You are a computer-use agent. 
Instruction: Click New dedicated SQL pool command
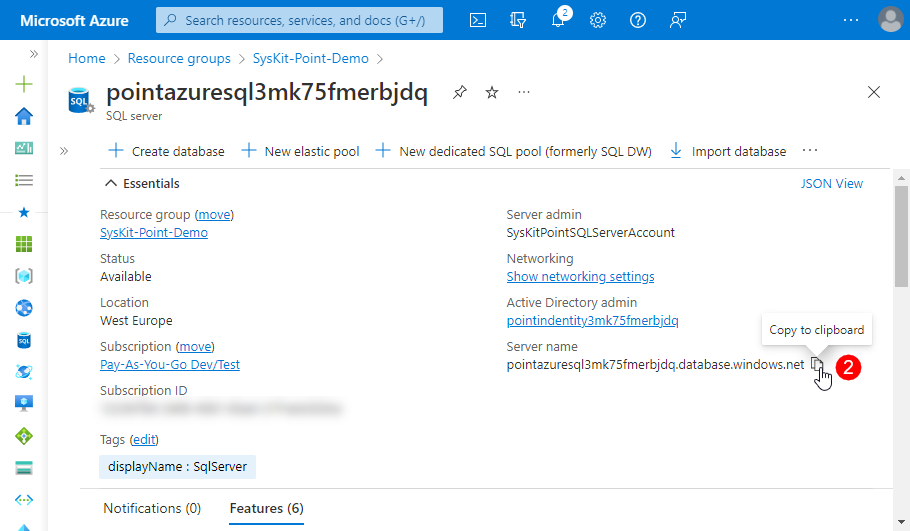[x=514, y=151]
